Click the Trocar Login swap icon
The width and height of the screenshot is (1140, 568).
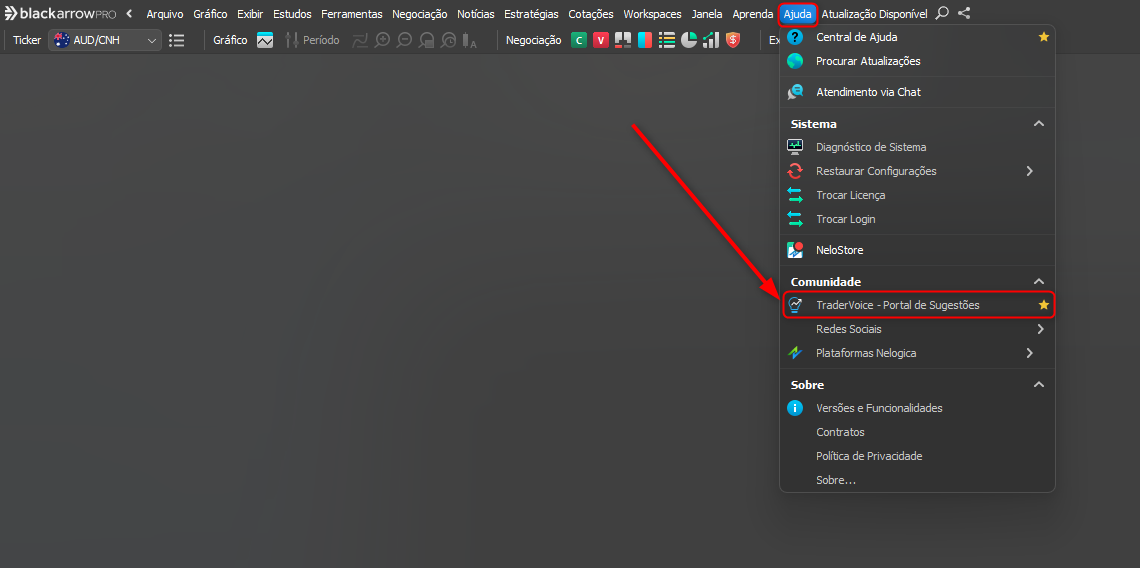(x=795, y=219)
